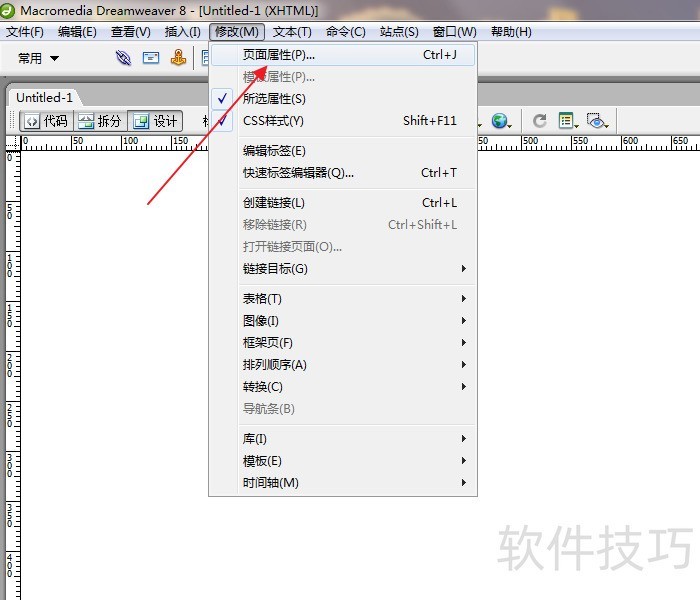Expand the 转换(C) submenu
The width and height of the screenshot is (700, 600).
coord(343,387)
